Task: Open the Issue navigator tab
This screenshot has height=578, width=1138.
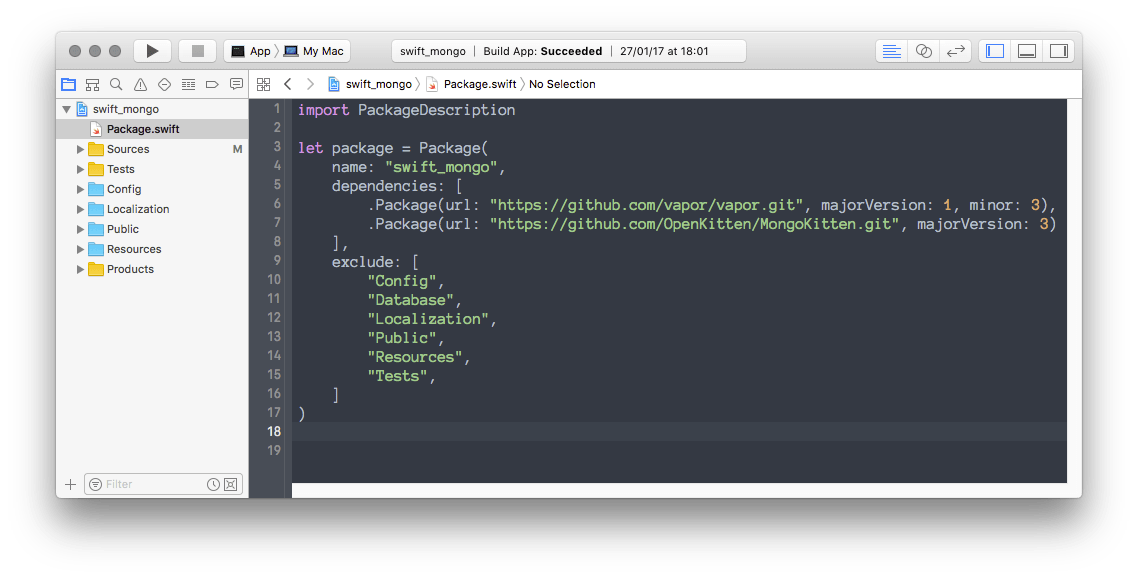Action: tap(140, 84)
